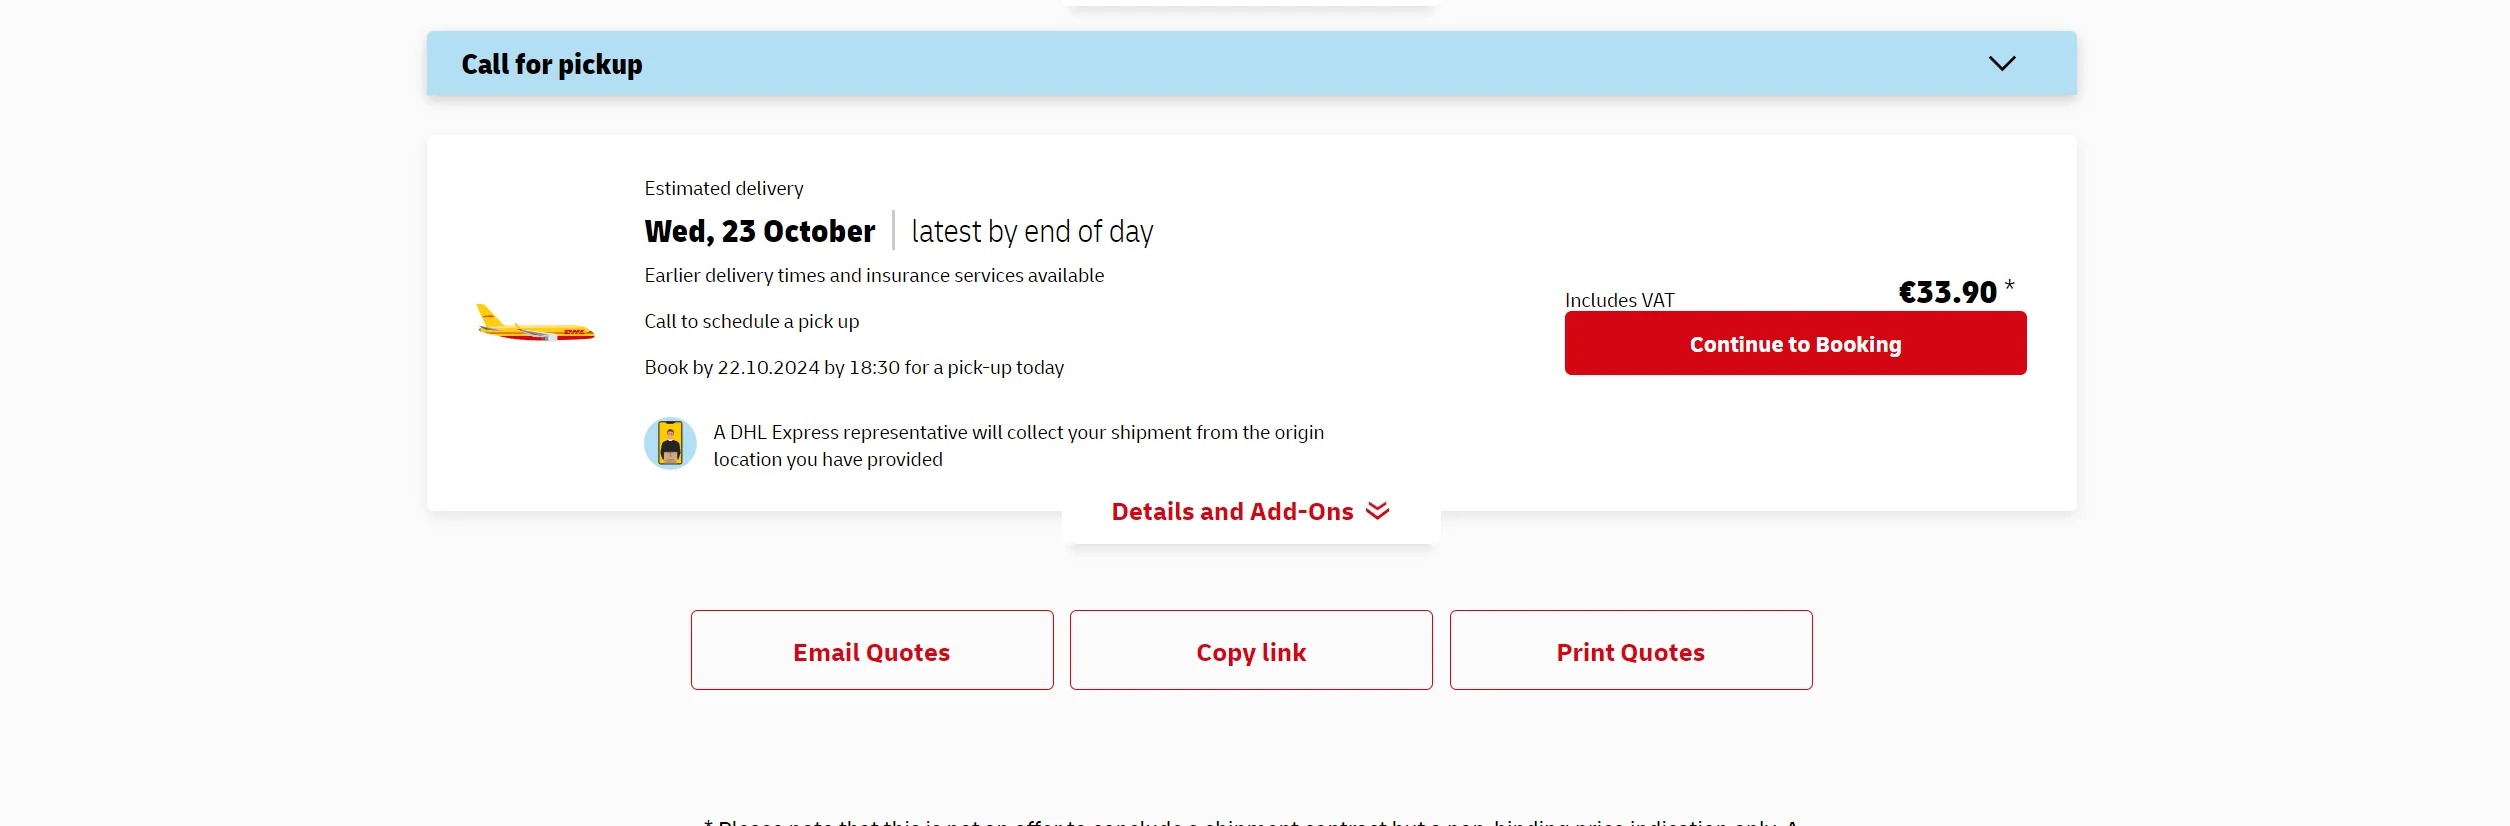Click the DHL Express representative description text
Viewport: 2510px width, 826px height.
(x=1017, y=445)
